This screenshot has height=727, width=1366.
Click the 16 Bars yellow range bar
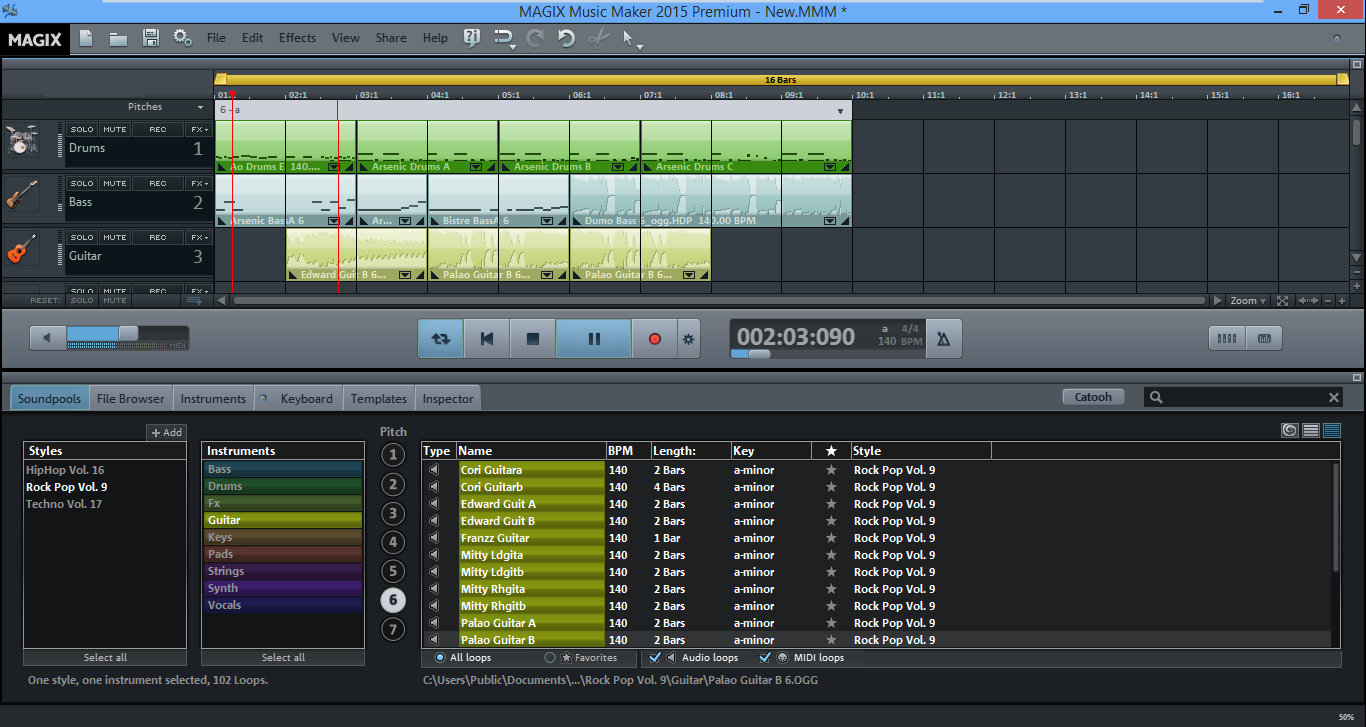pyautogui.click(x=781, y=79)
